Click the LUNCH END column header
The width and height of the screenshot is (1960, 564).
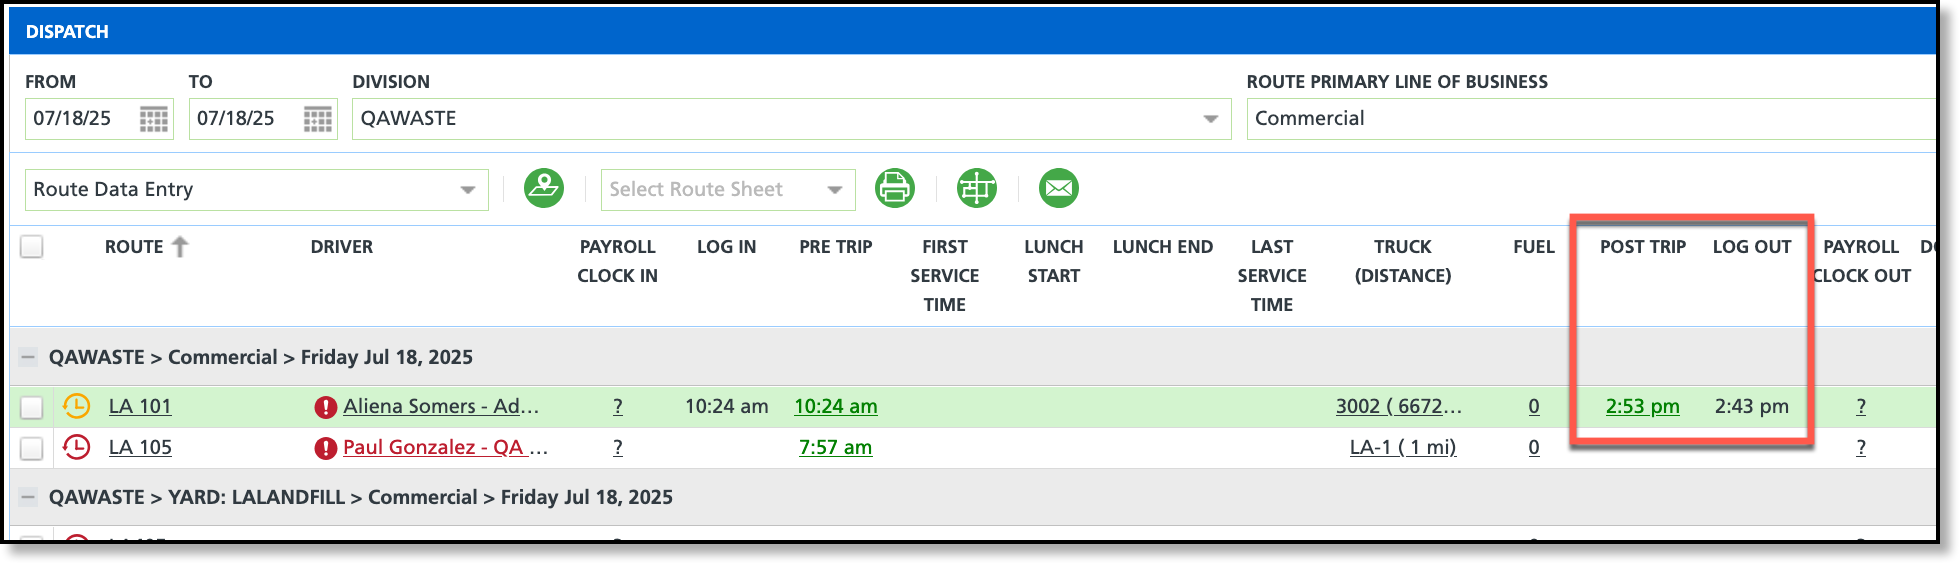click(x=1163, y=246)
